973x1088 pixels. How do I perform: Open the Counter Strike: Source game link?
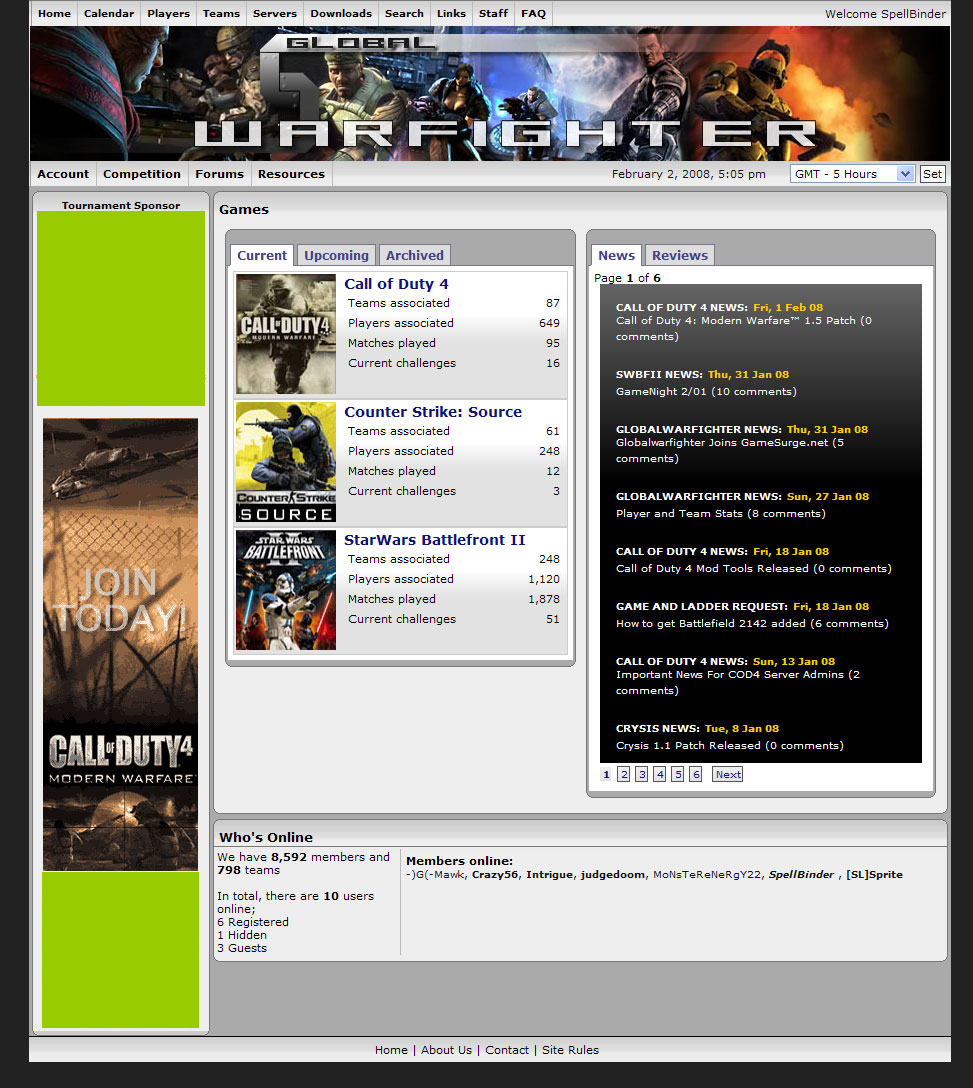433,411
